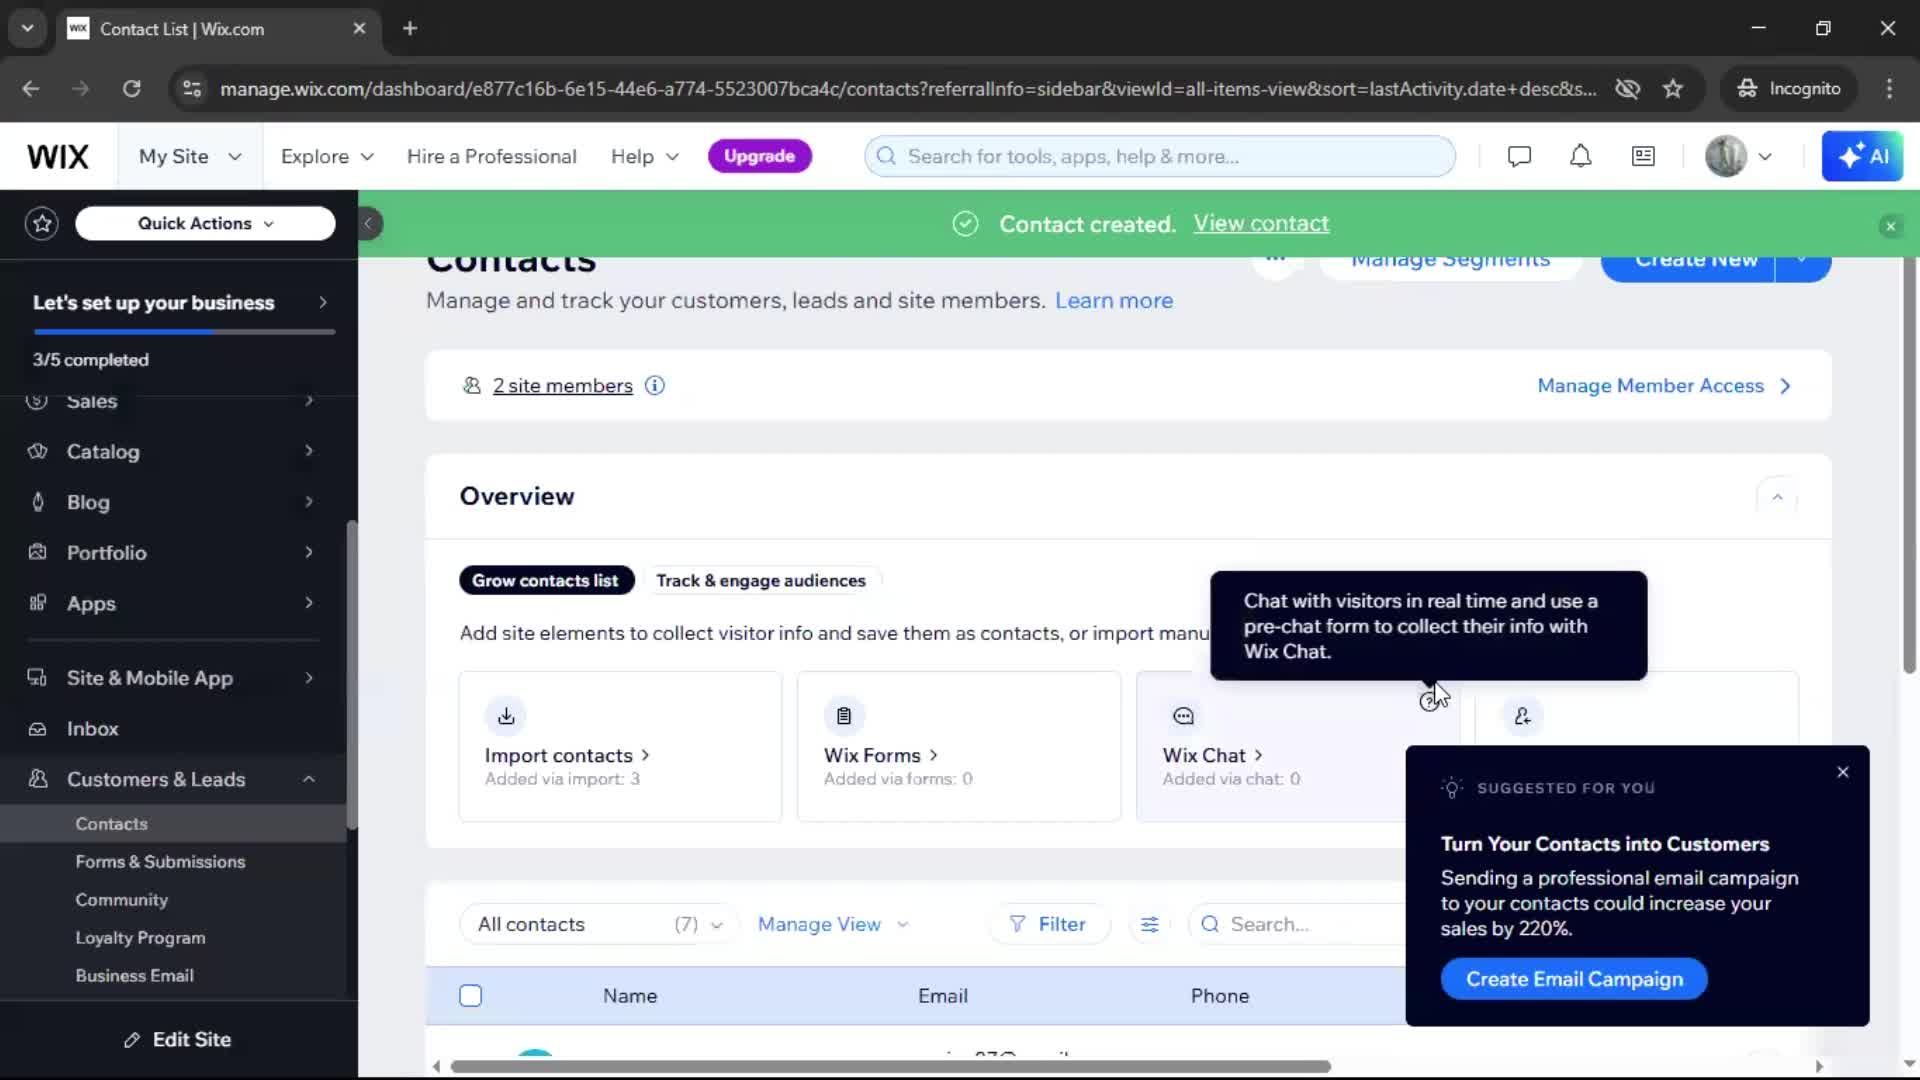
Task: Click the Phone column header
Action: [1220, 996]
